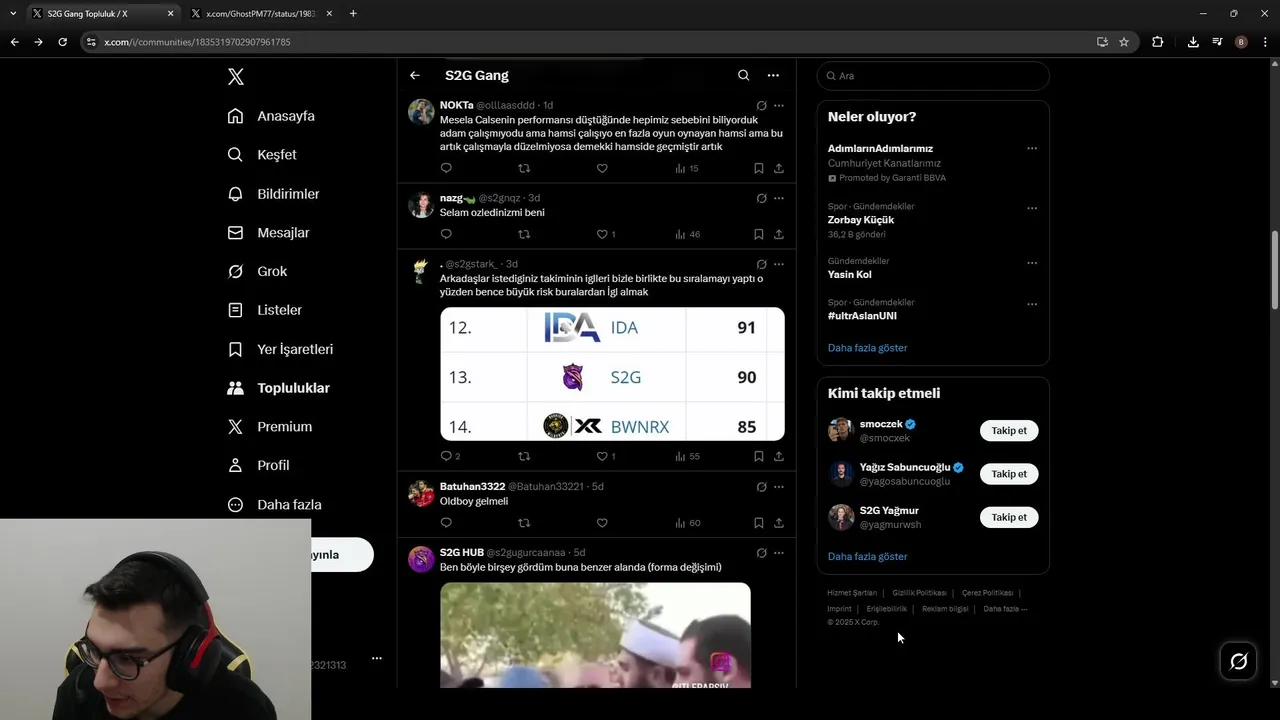Search within the S2G Gang community
The width and height of the screenshot is (1280, 720).
(743, 75)
